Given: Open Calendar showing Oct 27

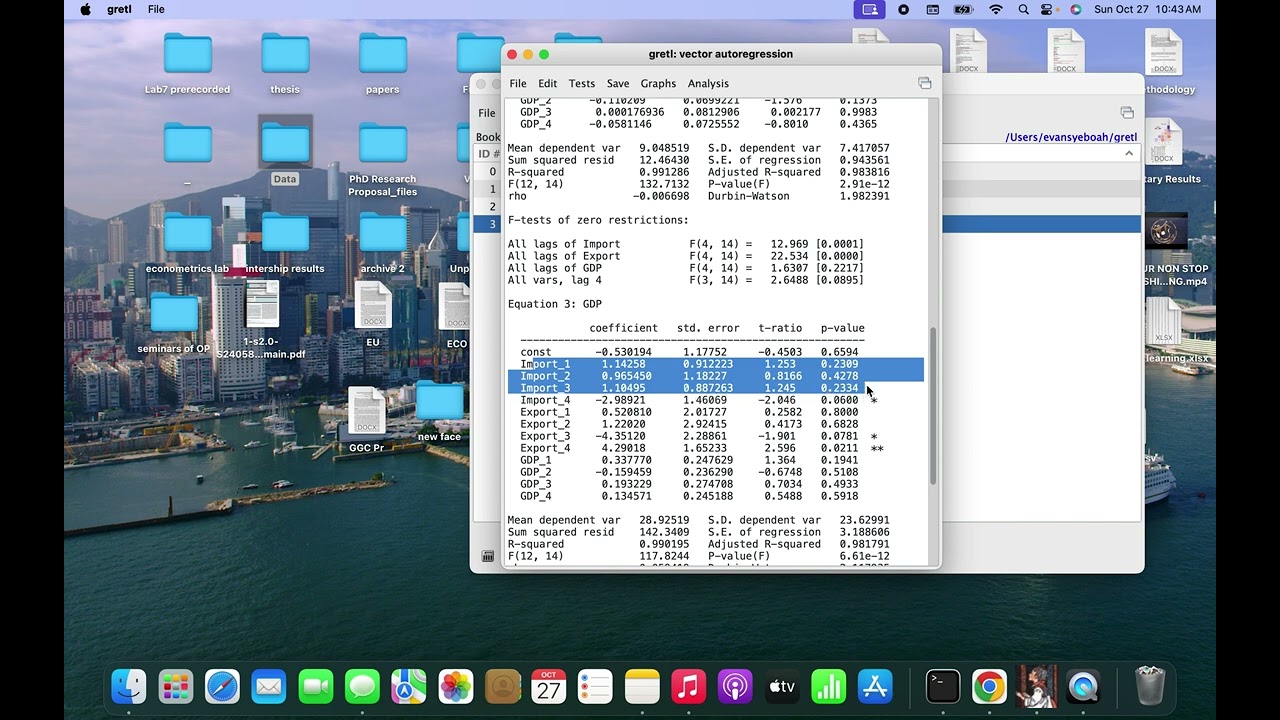Looking at the screenshot, I should (x=549, y=687).
